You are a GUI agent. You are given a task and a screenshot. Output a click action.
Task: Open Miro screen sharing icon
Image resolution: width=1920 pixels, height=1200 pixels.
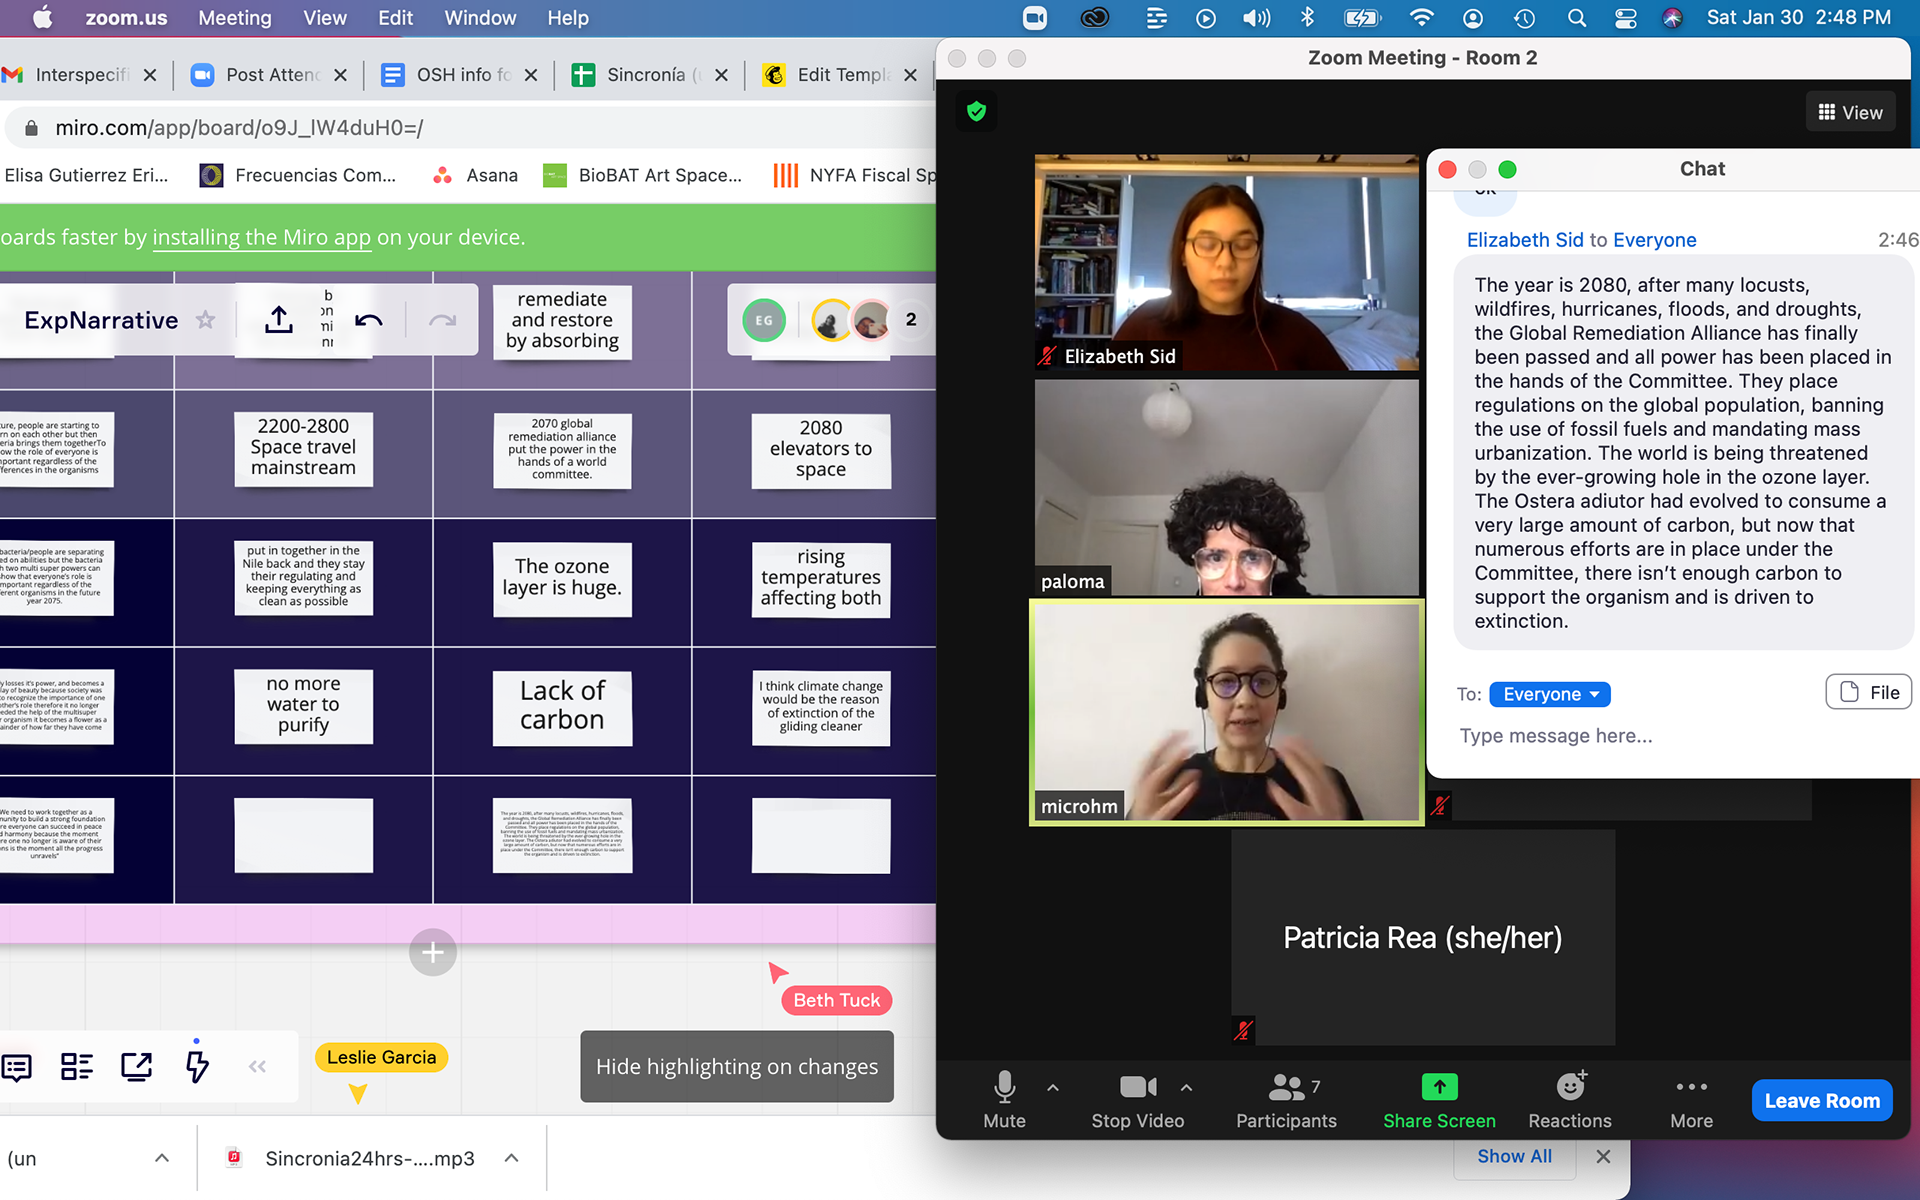pyautogui.click(x=137, y=1067)
